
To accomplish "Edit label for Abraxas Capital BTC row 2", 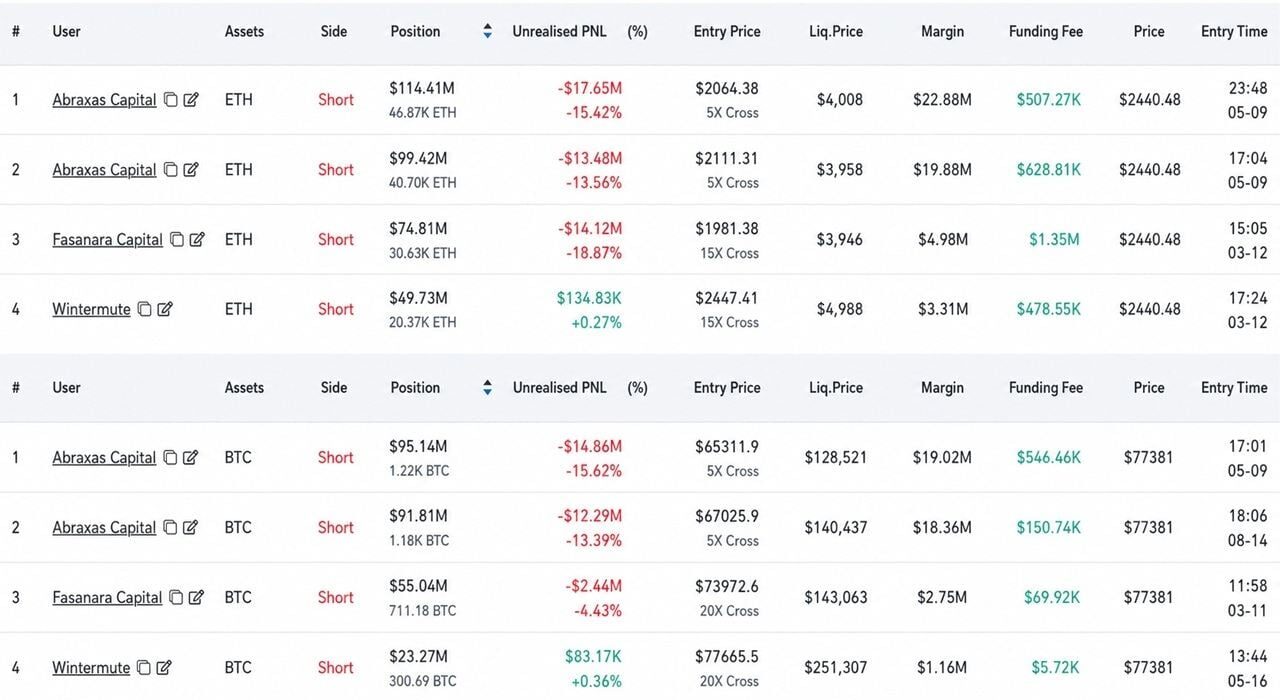I will pyautogui.click(x=191, y=528).
